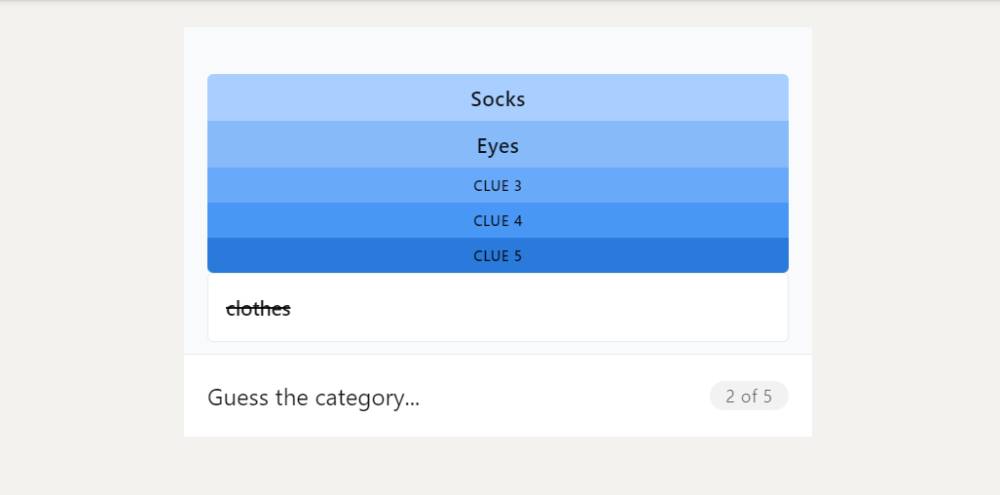This screenshot has height=495, width=1000.
Task: Click the '2 of 5' guess counter badge
Action: point(749,396)
